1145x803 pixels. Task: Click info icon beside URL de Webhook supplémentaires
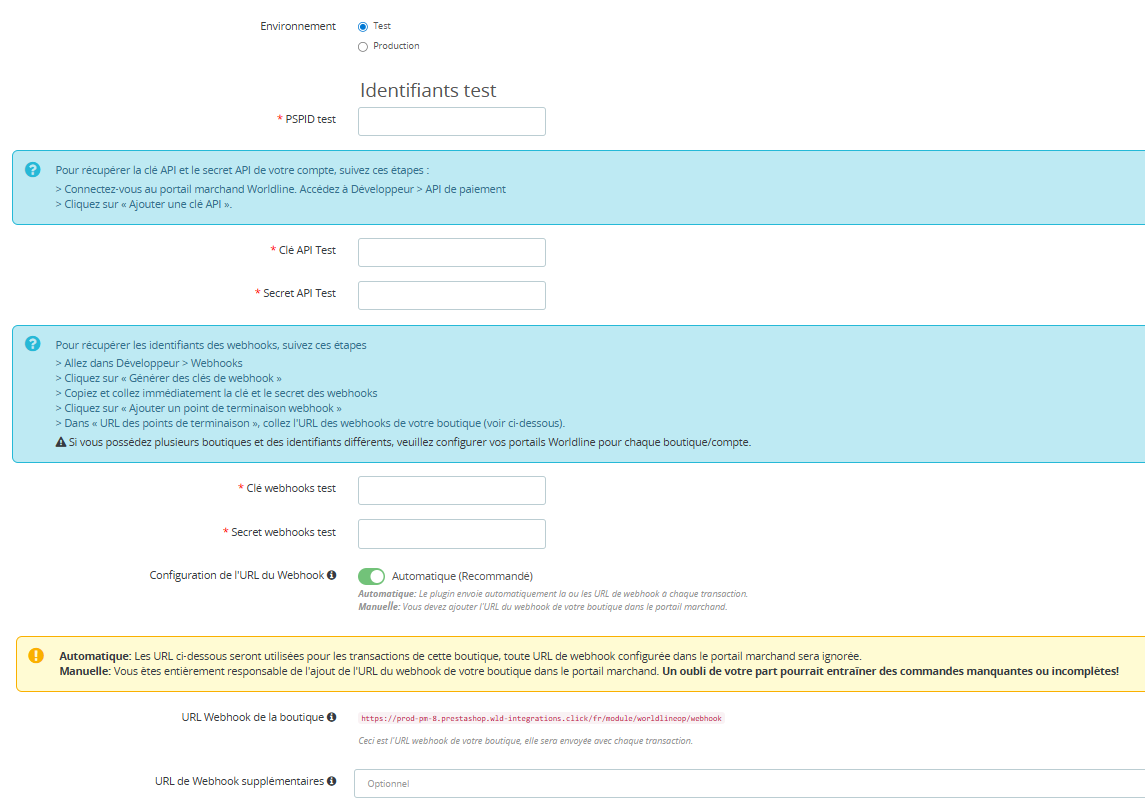pyautogui.click(x=331, y=782)
